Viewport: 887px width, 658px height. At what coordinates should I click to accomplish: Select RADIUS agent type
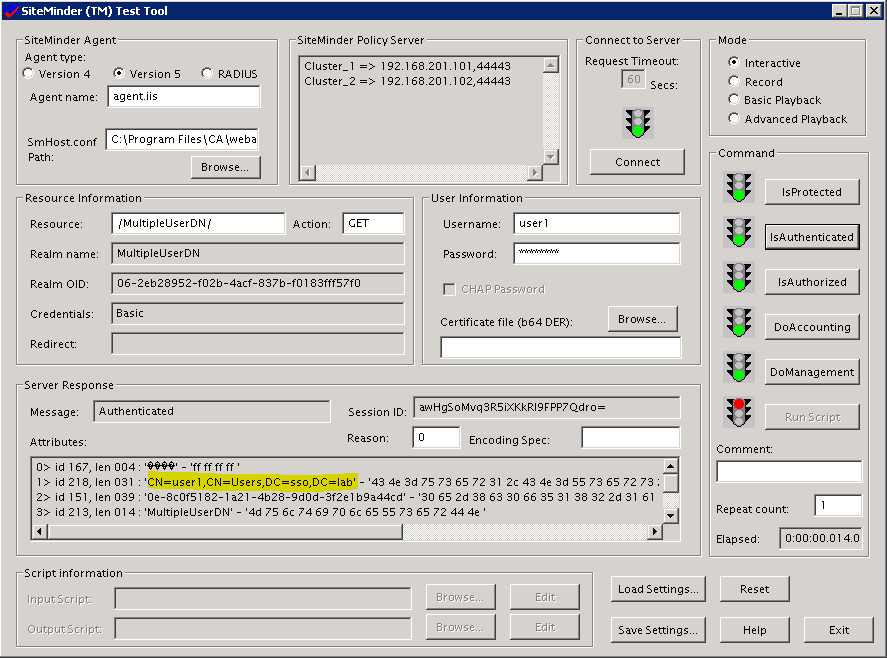click(x=207, y=74)
